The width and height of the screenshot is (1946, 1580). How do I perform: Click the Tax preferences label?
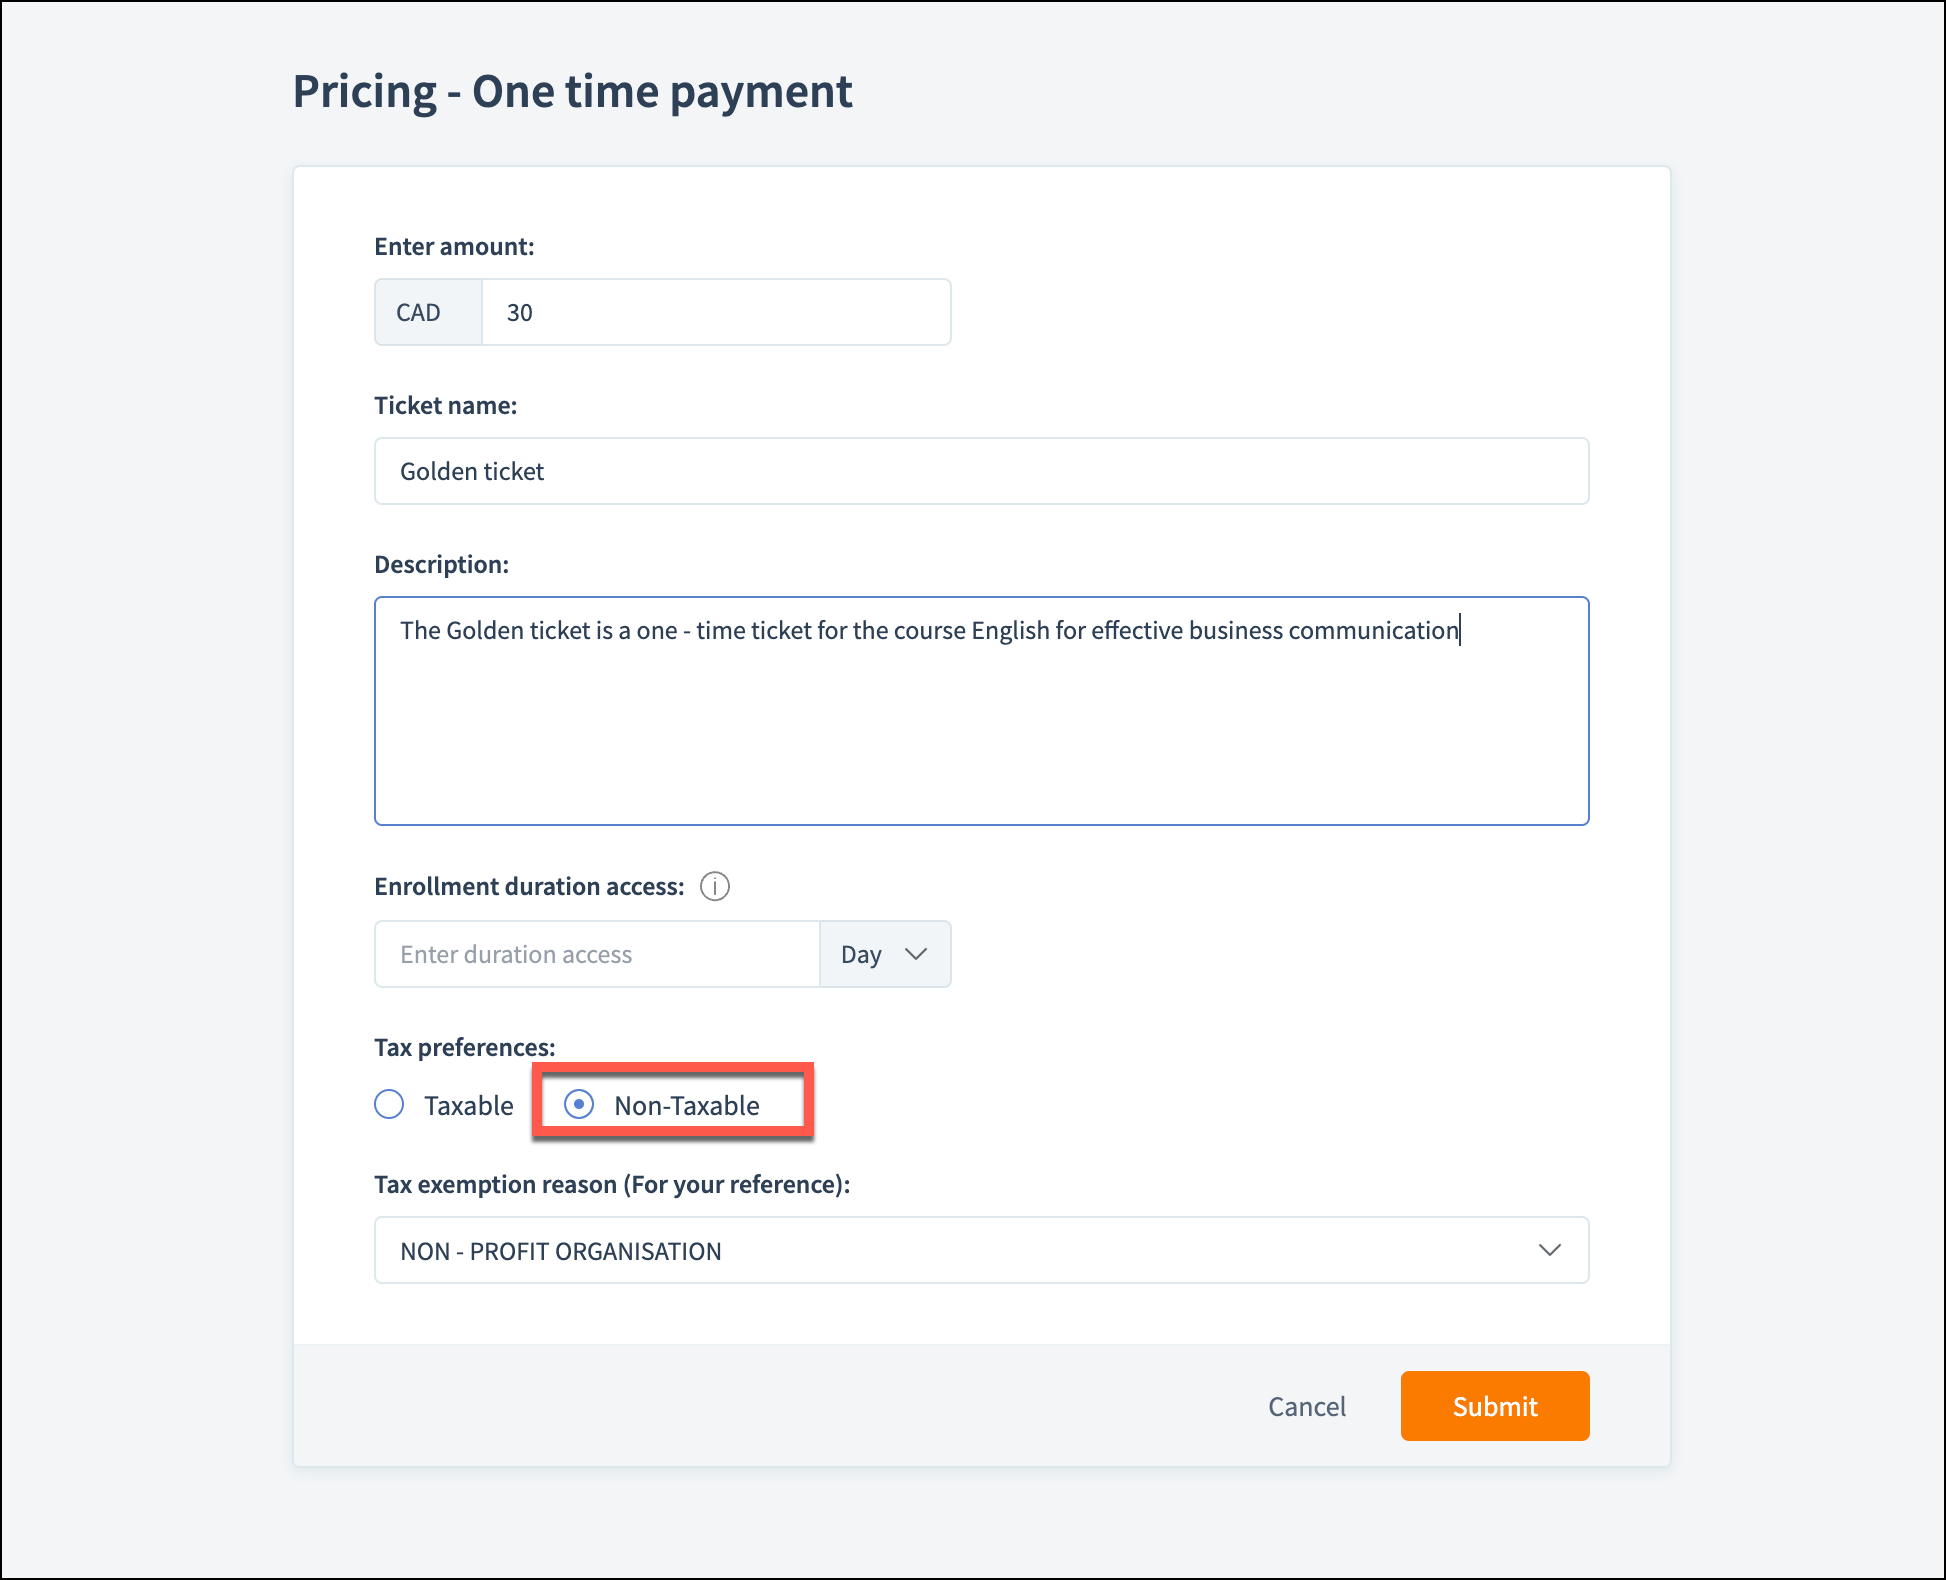(x=464, y=1047)
